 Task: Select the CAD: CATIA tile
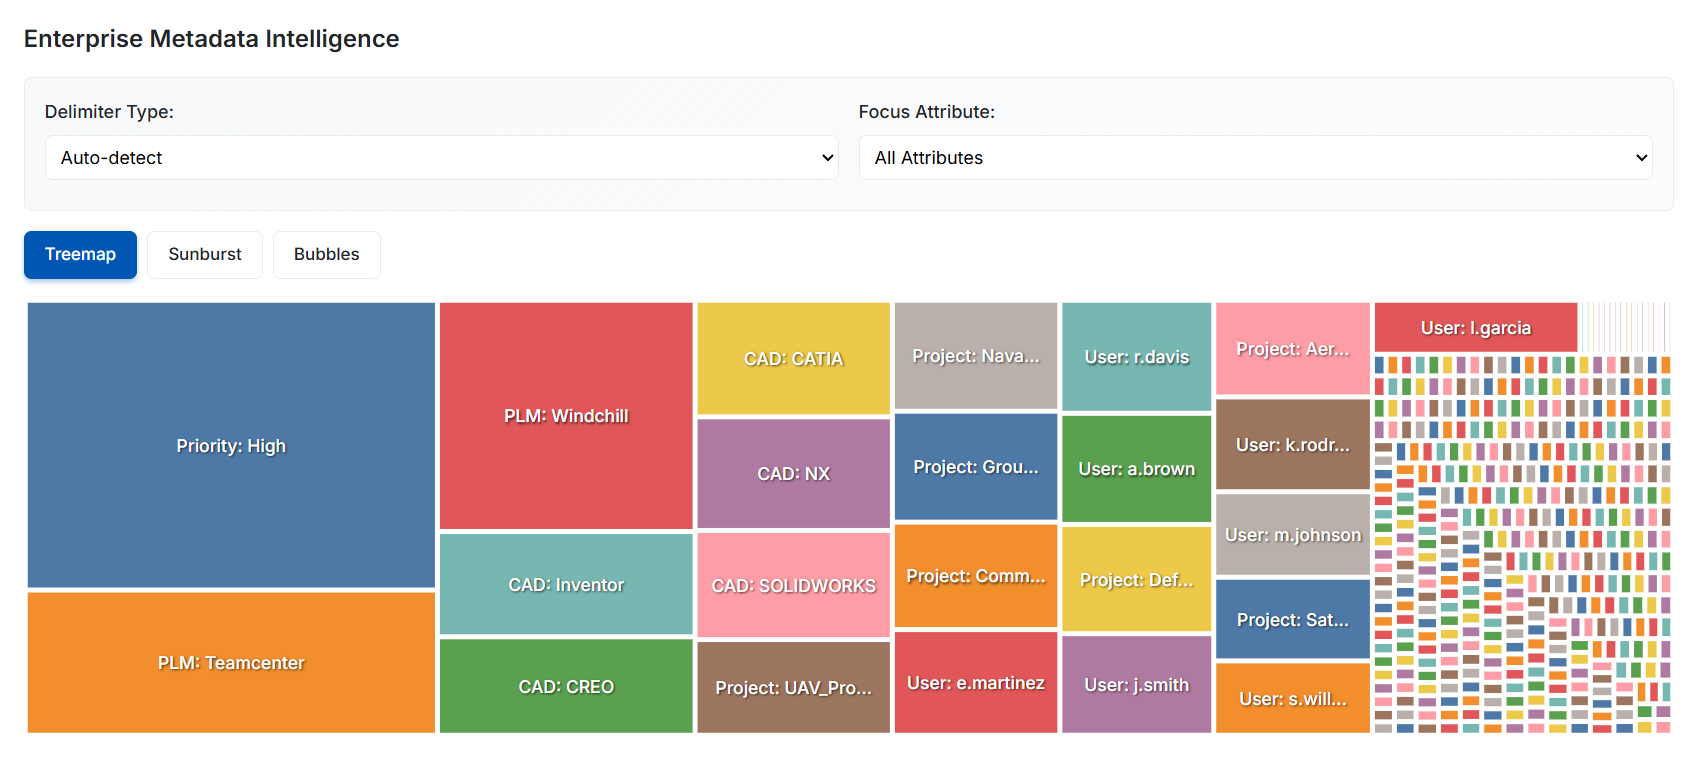coord(793,359)
